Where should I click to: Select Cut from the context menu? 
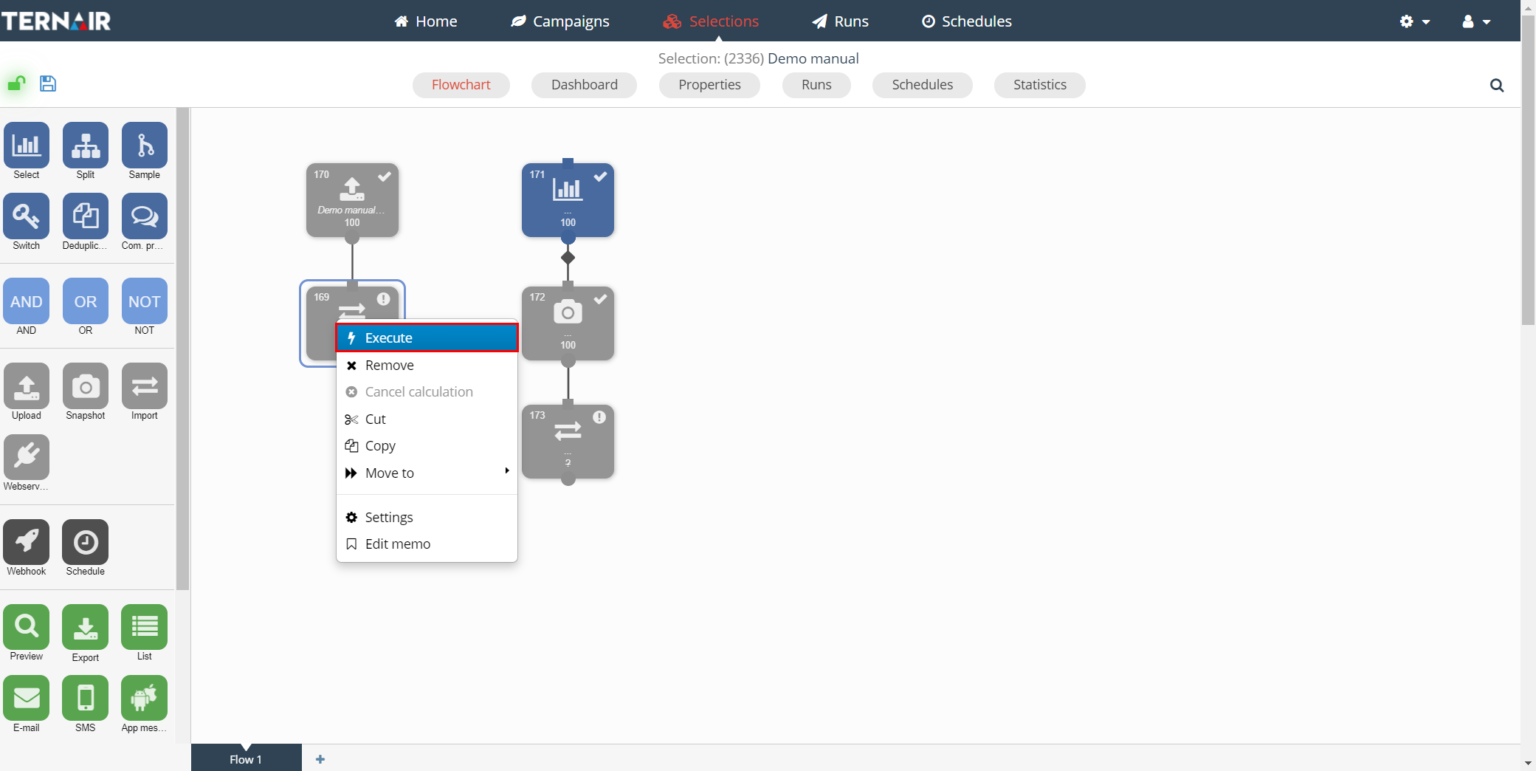click(427, 419)
